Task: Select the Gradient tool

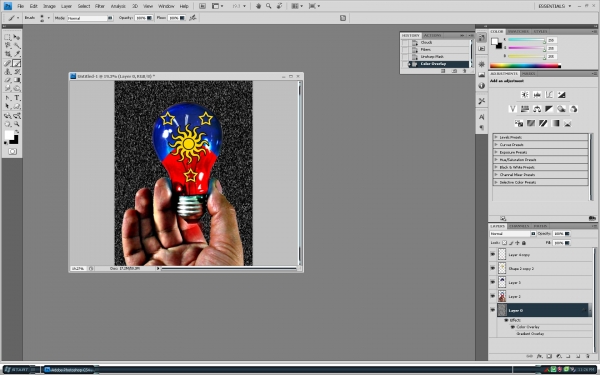Action: pos(17,80)
